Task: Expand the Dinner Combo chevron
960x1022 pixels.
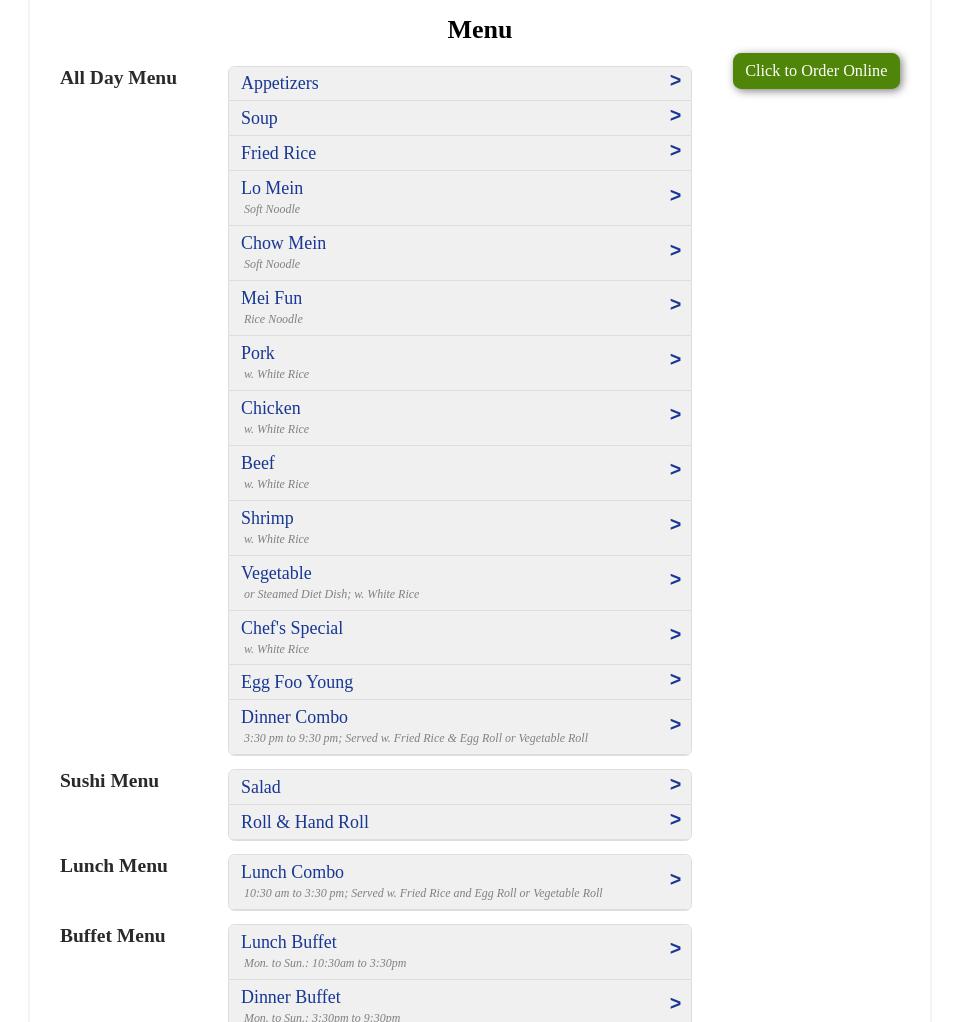Action: coord(675,725)
